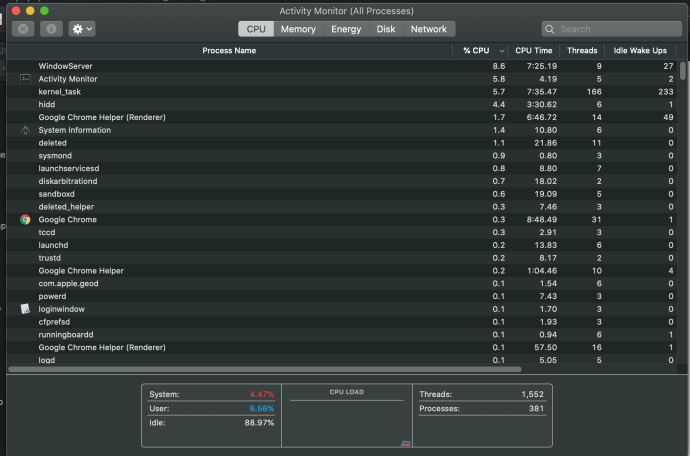
Task: Select the diskarbitrationd process
Action: pos(342,181)
